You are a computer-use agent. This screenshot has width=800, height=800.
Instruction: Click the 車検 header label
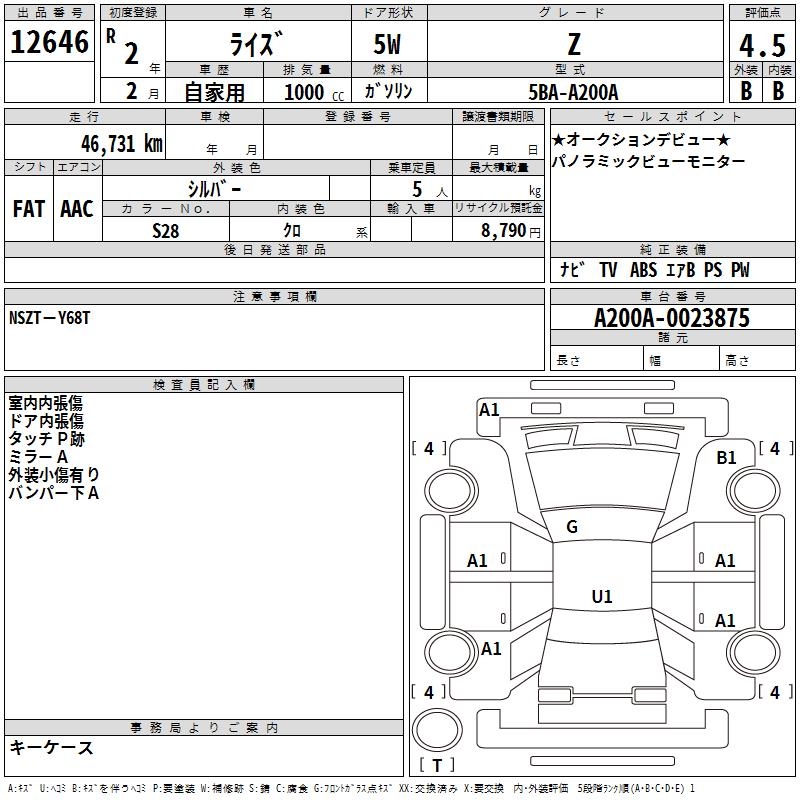(215, 117)
